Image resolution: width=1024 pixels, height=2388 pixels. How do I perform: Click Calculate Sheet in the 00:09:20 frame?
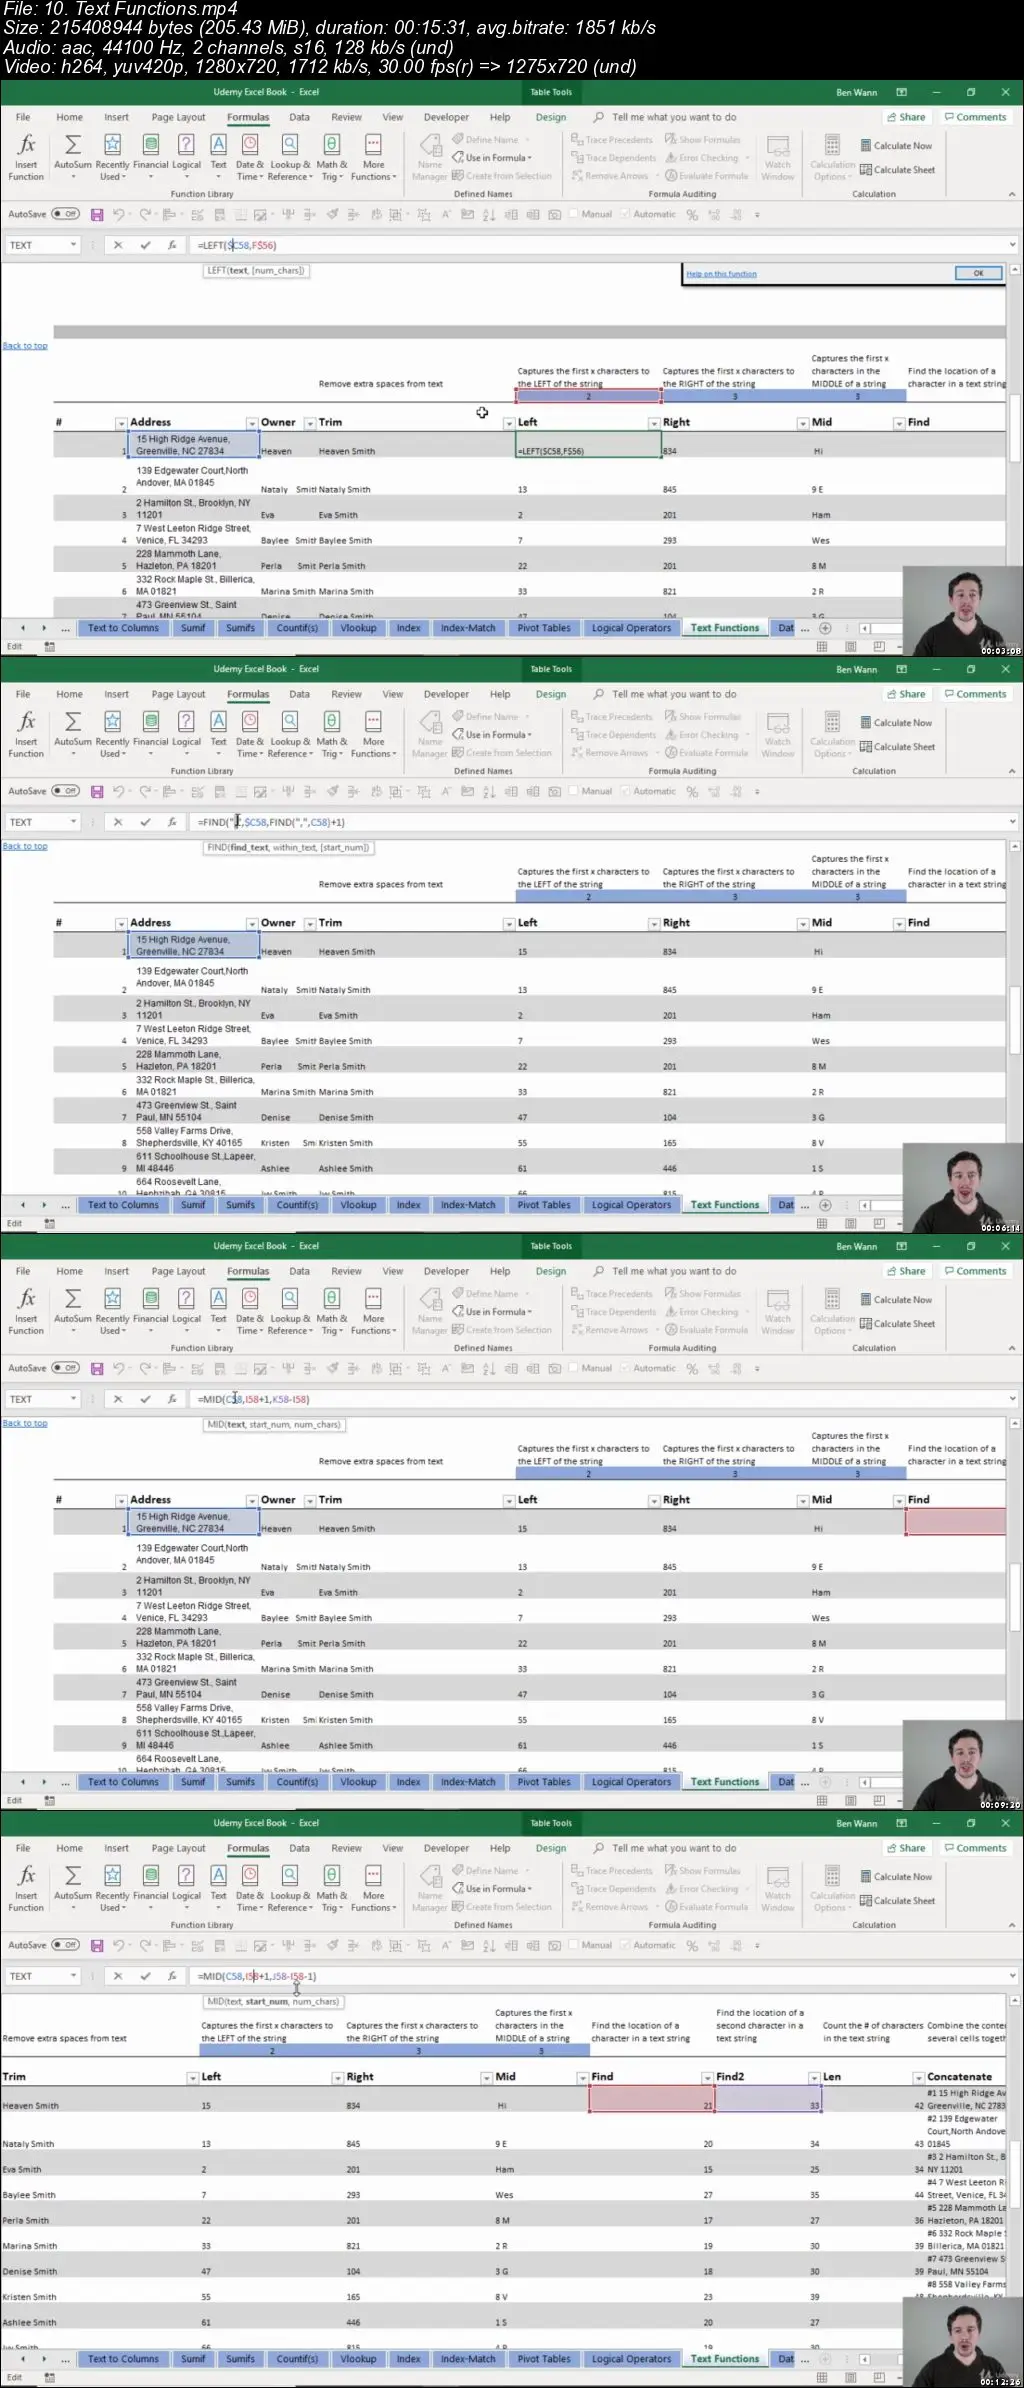[897, 1324]
